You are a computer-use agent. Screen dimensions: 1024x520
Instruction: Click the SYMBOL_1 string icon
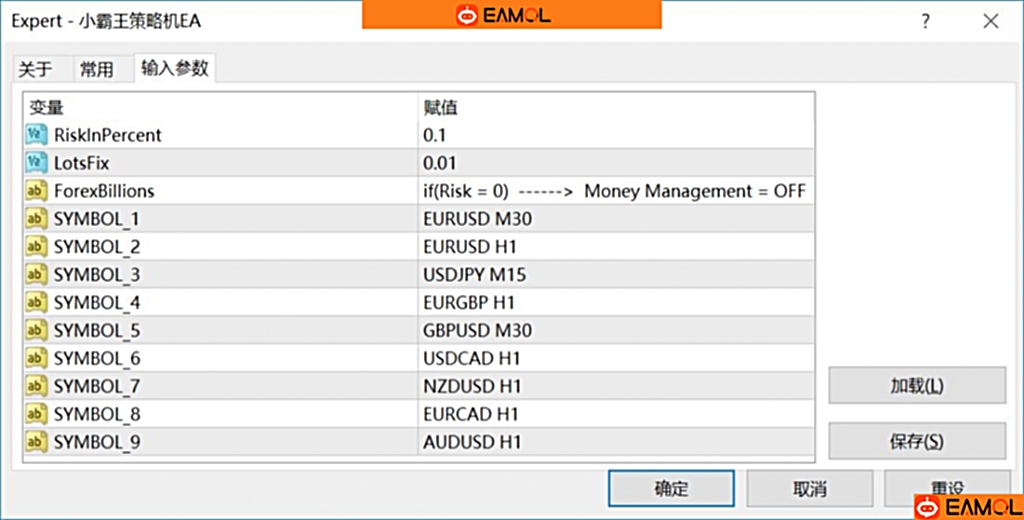[37, 218]
